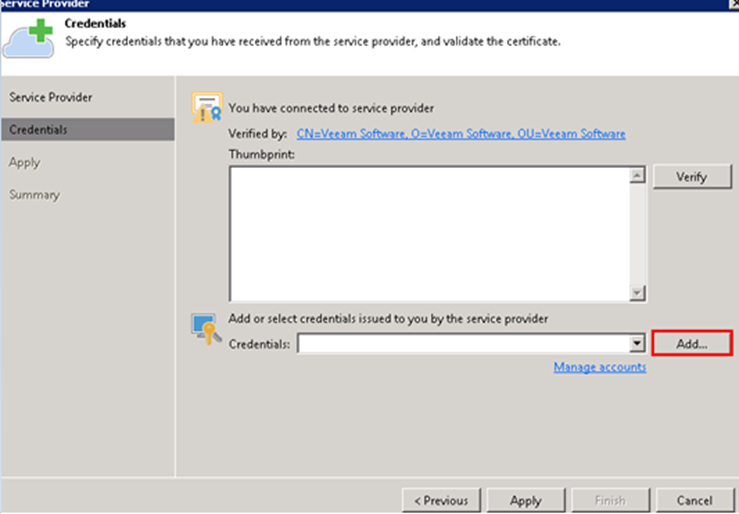Click the Thumbprint scrollbar up arrow
Viewport: 739px width, 514px height.
637,176
